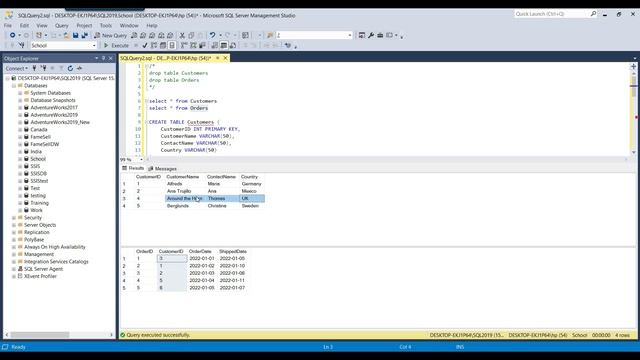Click Connect Object Explorer plug icon
The width and height of the screenshot is (640, 360).
pos(34,68)
